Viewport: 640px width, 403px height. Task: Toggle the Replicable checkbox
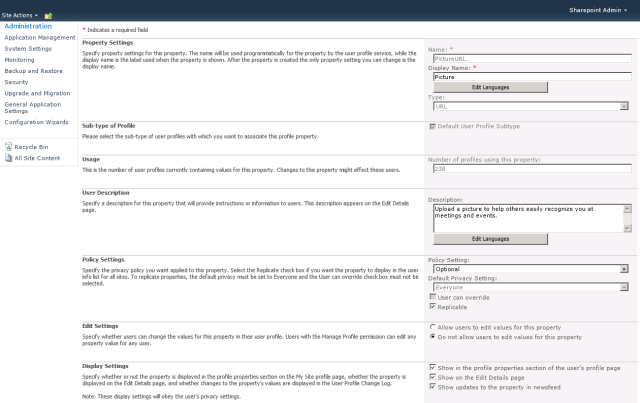(431, 307)
